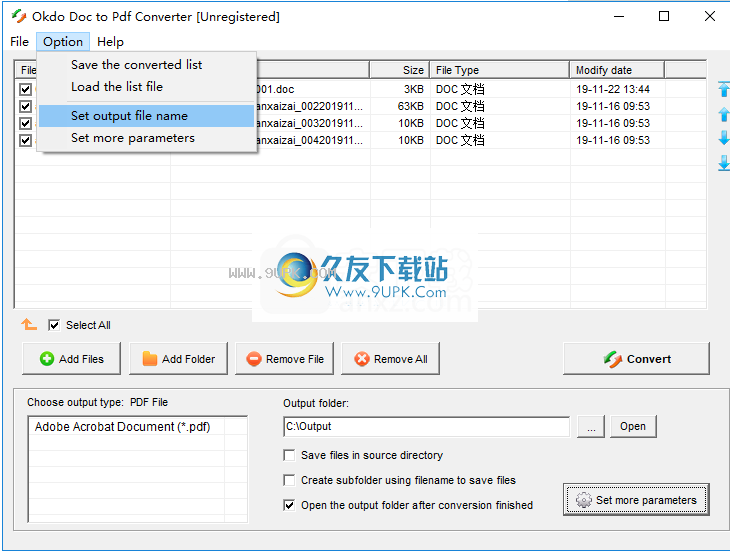The image size is (730, 551).
Task: Select the anxaizai_003201911 file row
Action: pos(361,123)
